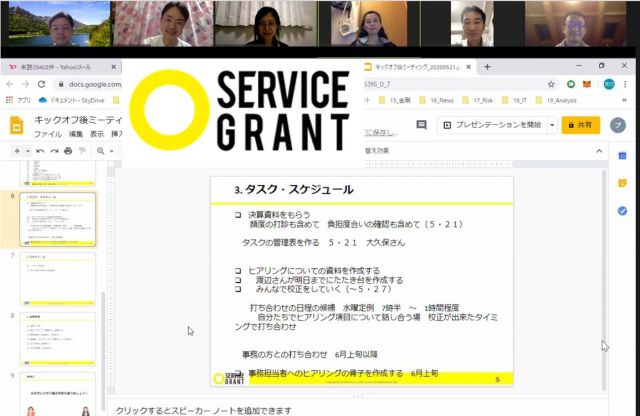The image size is (640, 416).
Task: Undo the last action
Action: pyautogui.click(x=40, y=151)
